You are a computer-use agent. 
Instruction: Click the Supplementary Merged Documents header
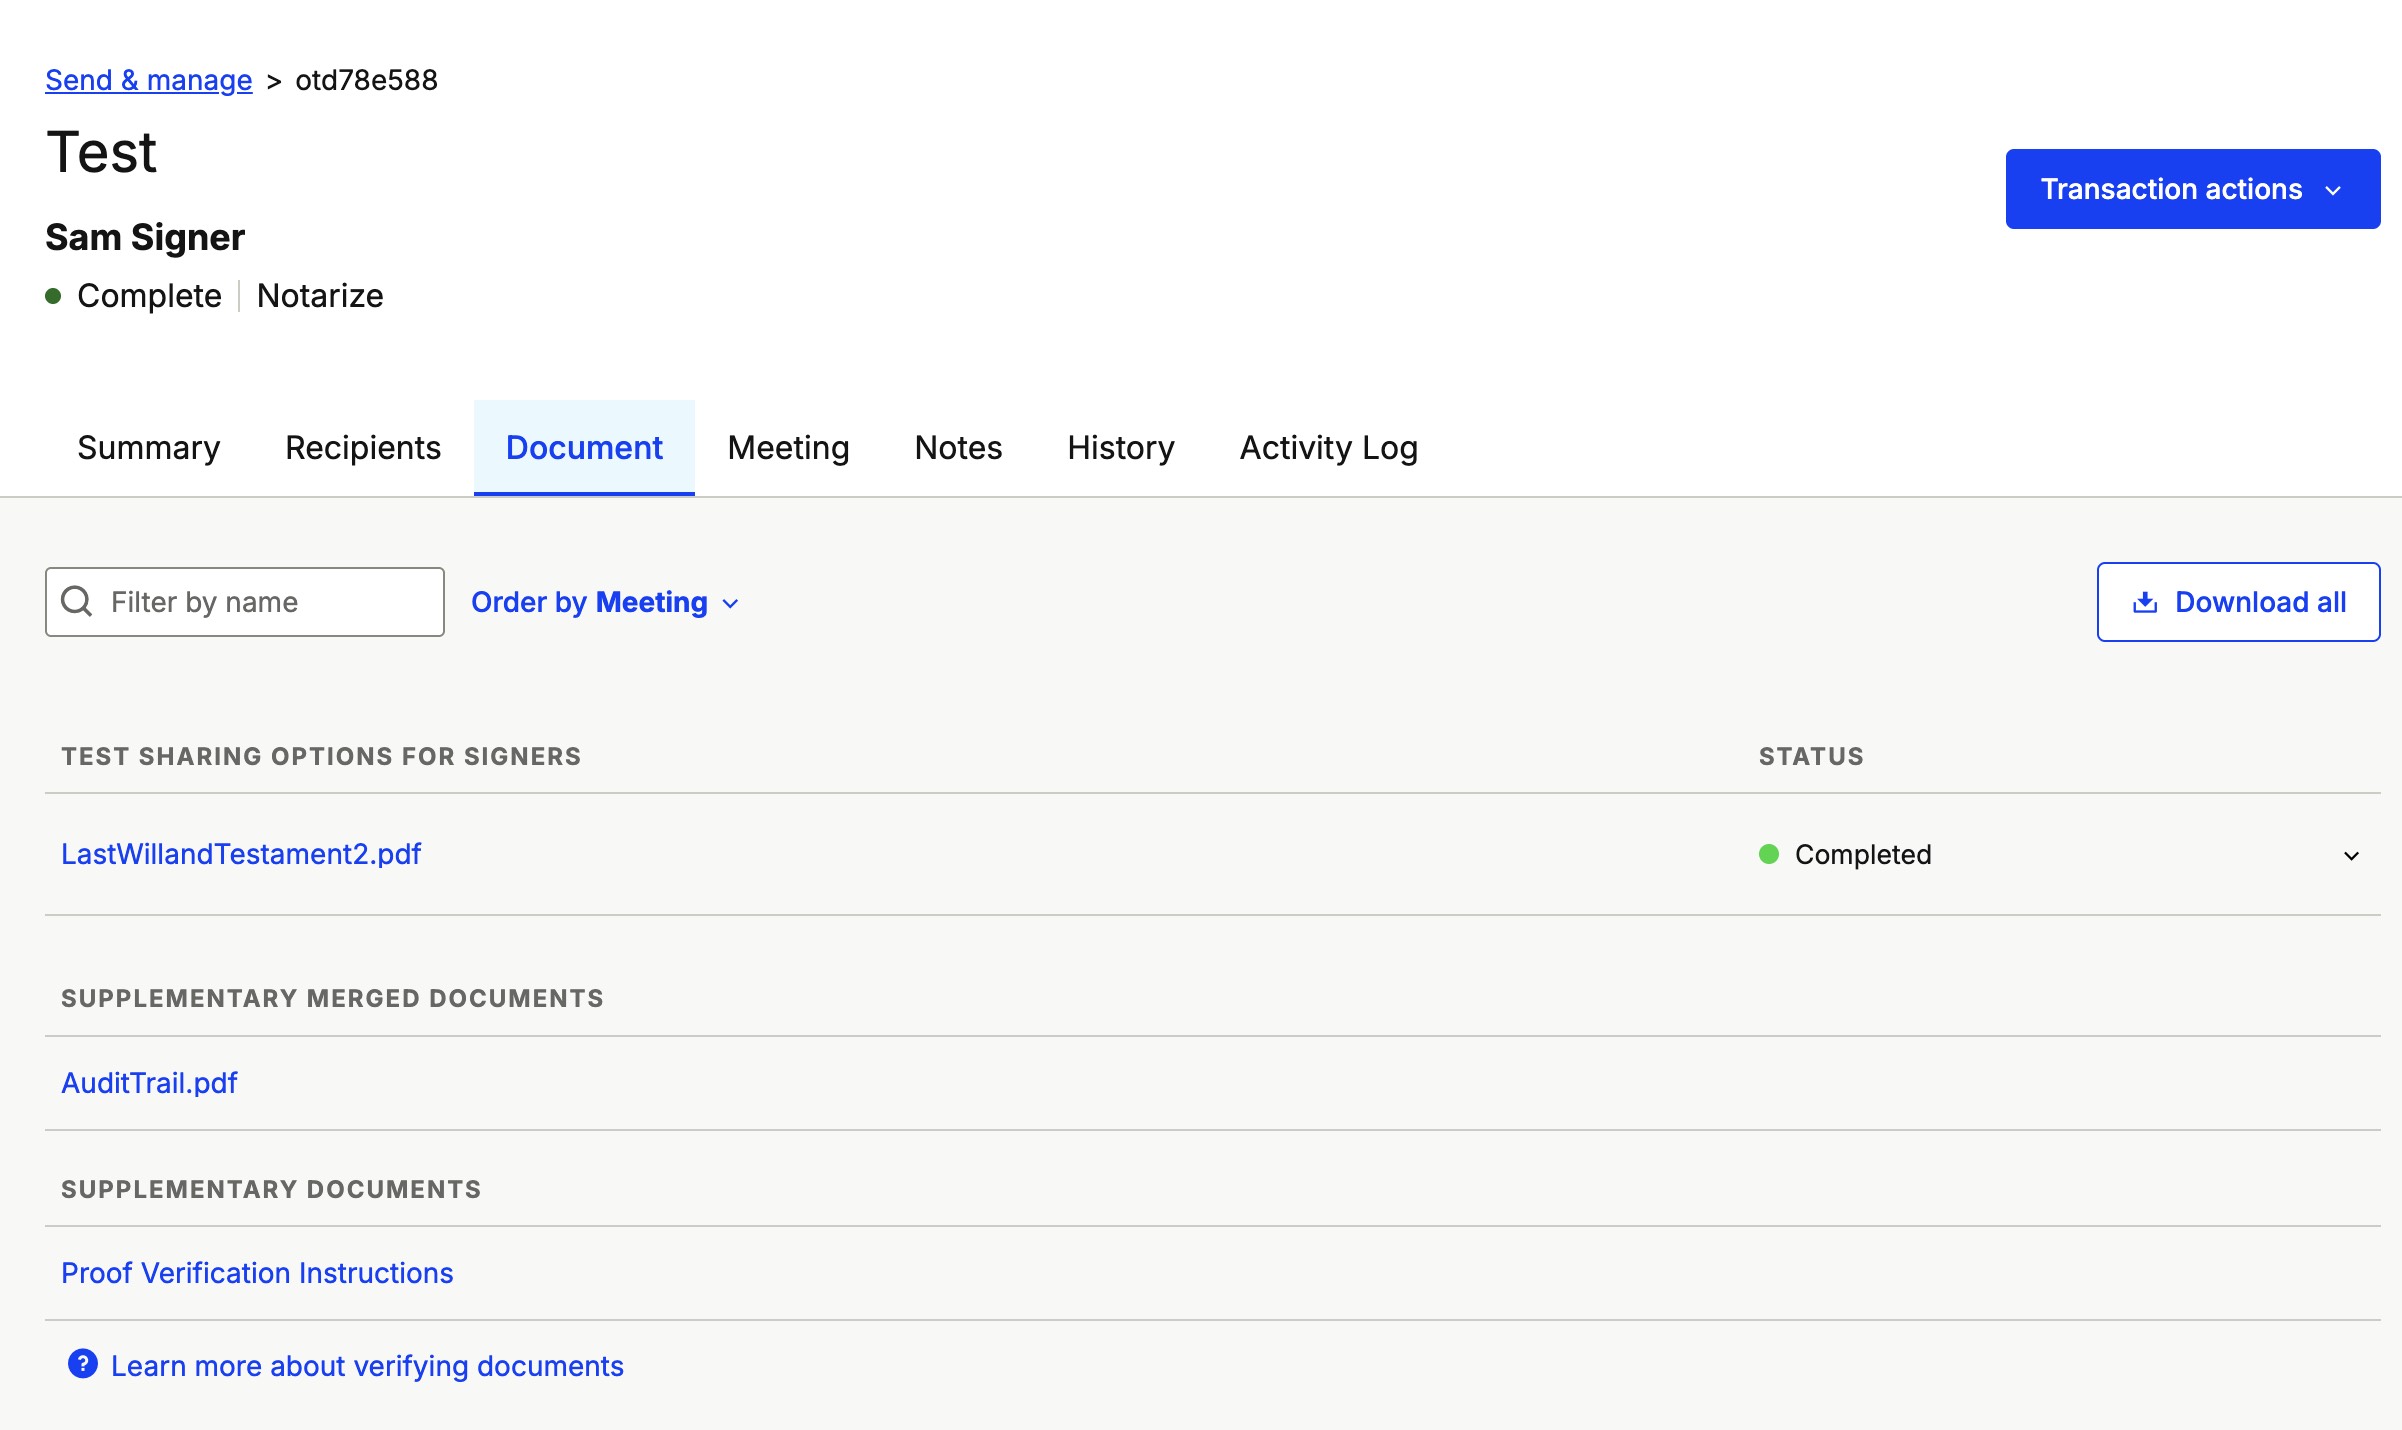coord(332,998)
